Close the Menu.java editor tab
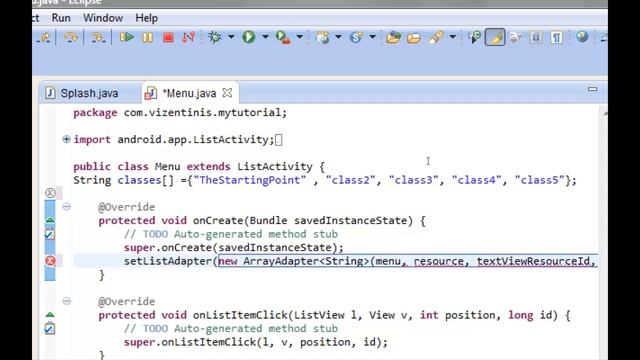640x360 pixels. click(227, 93)
